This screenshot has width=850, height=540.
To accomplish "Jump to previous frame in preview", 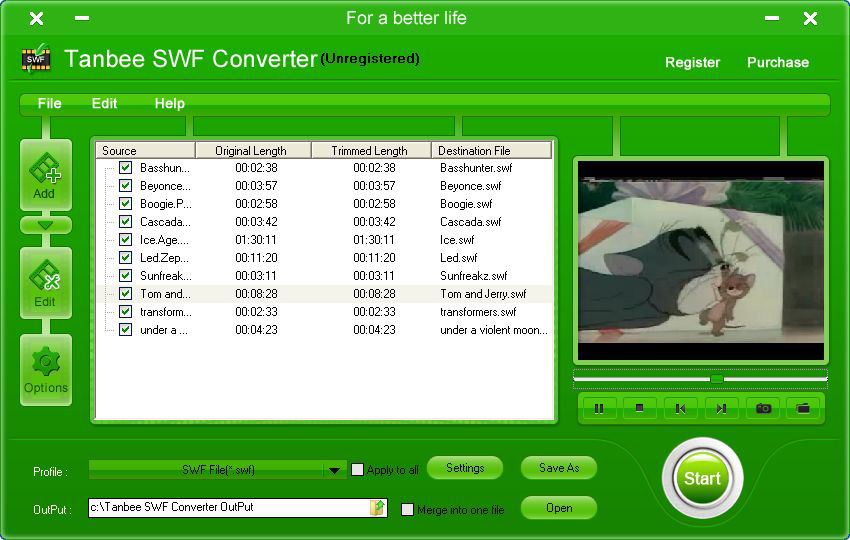I will click(681, 408).
